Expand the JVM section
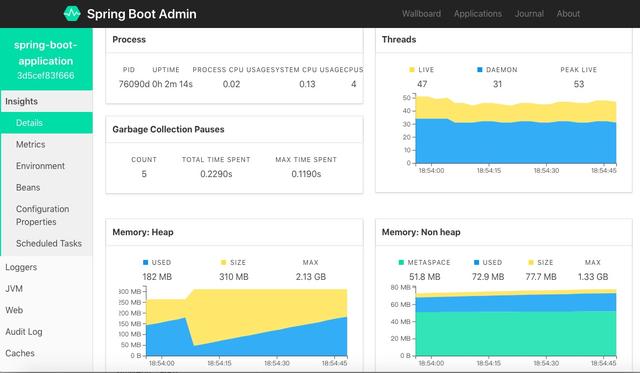 click(14, 289)
